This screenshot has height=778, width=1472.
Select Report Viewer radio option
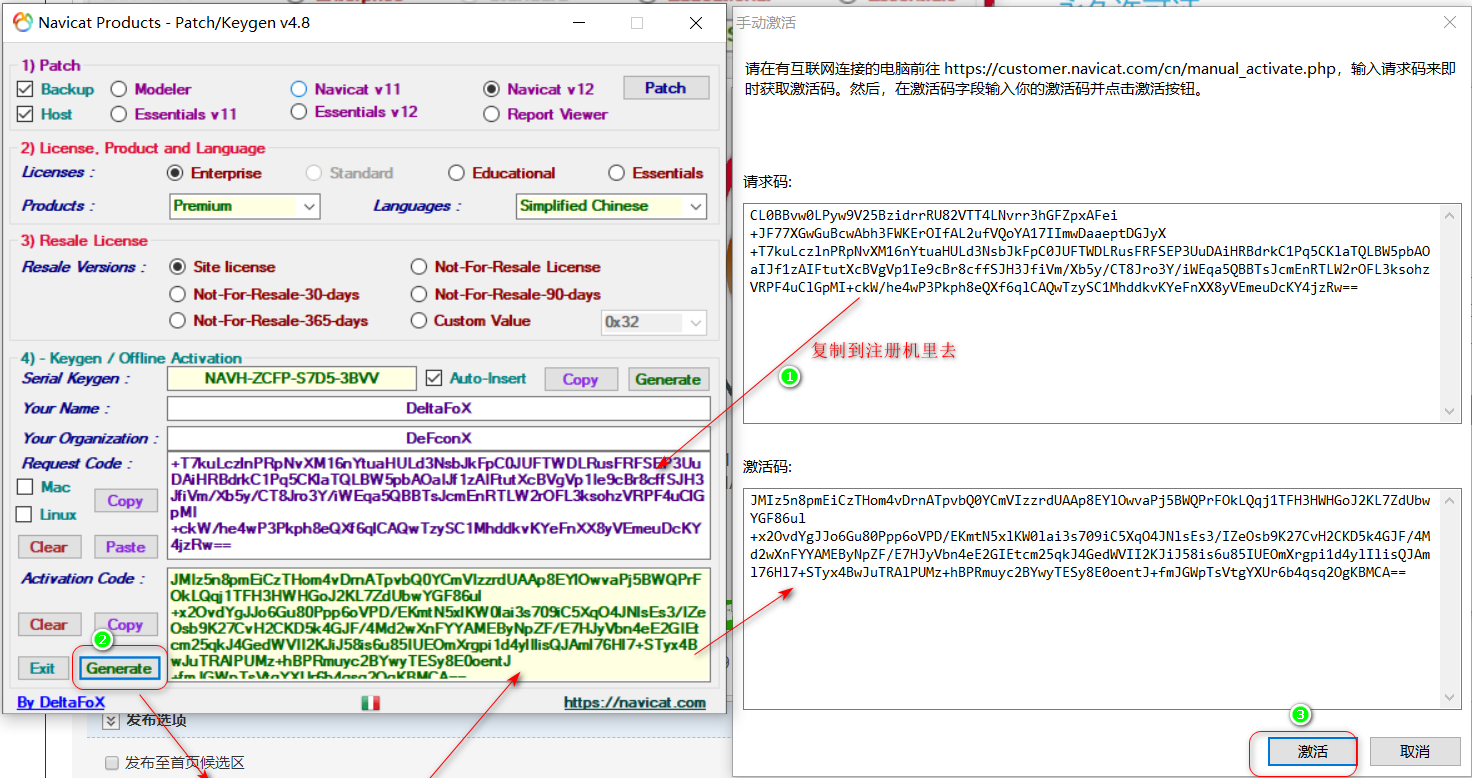(x=491, y=114)
